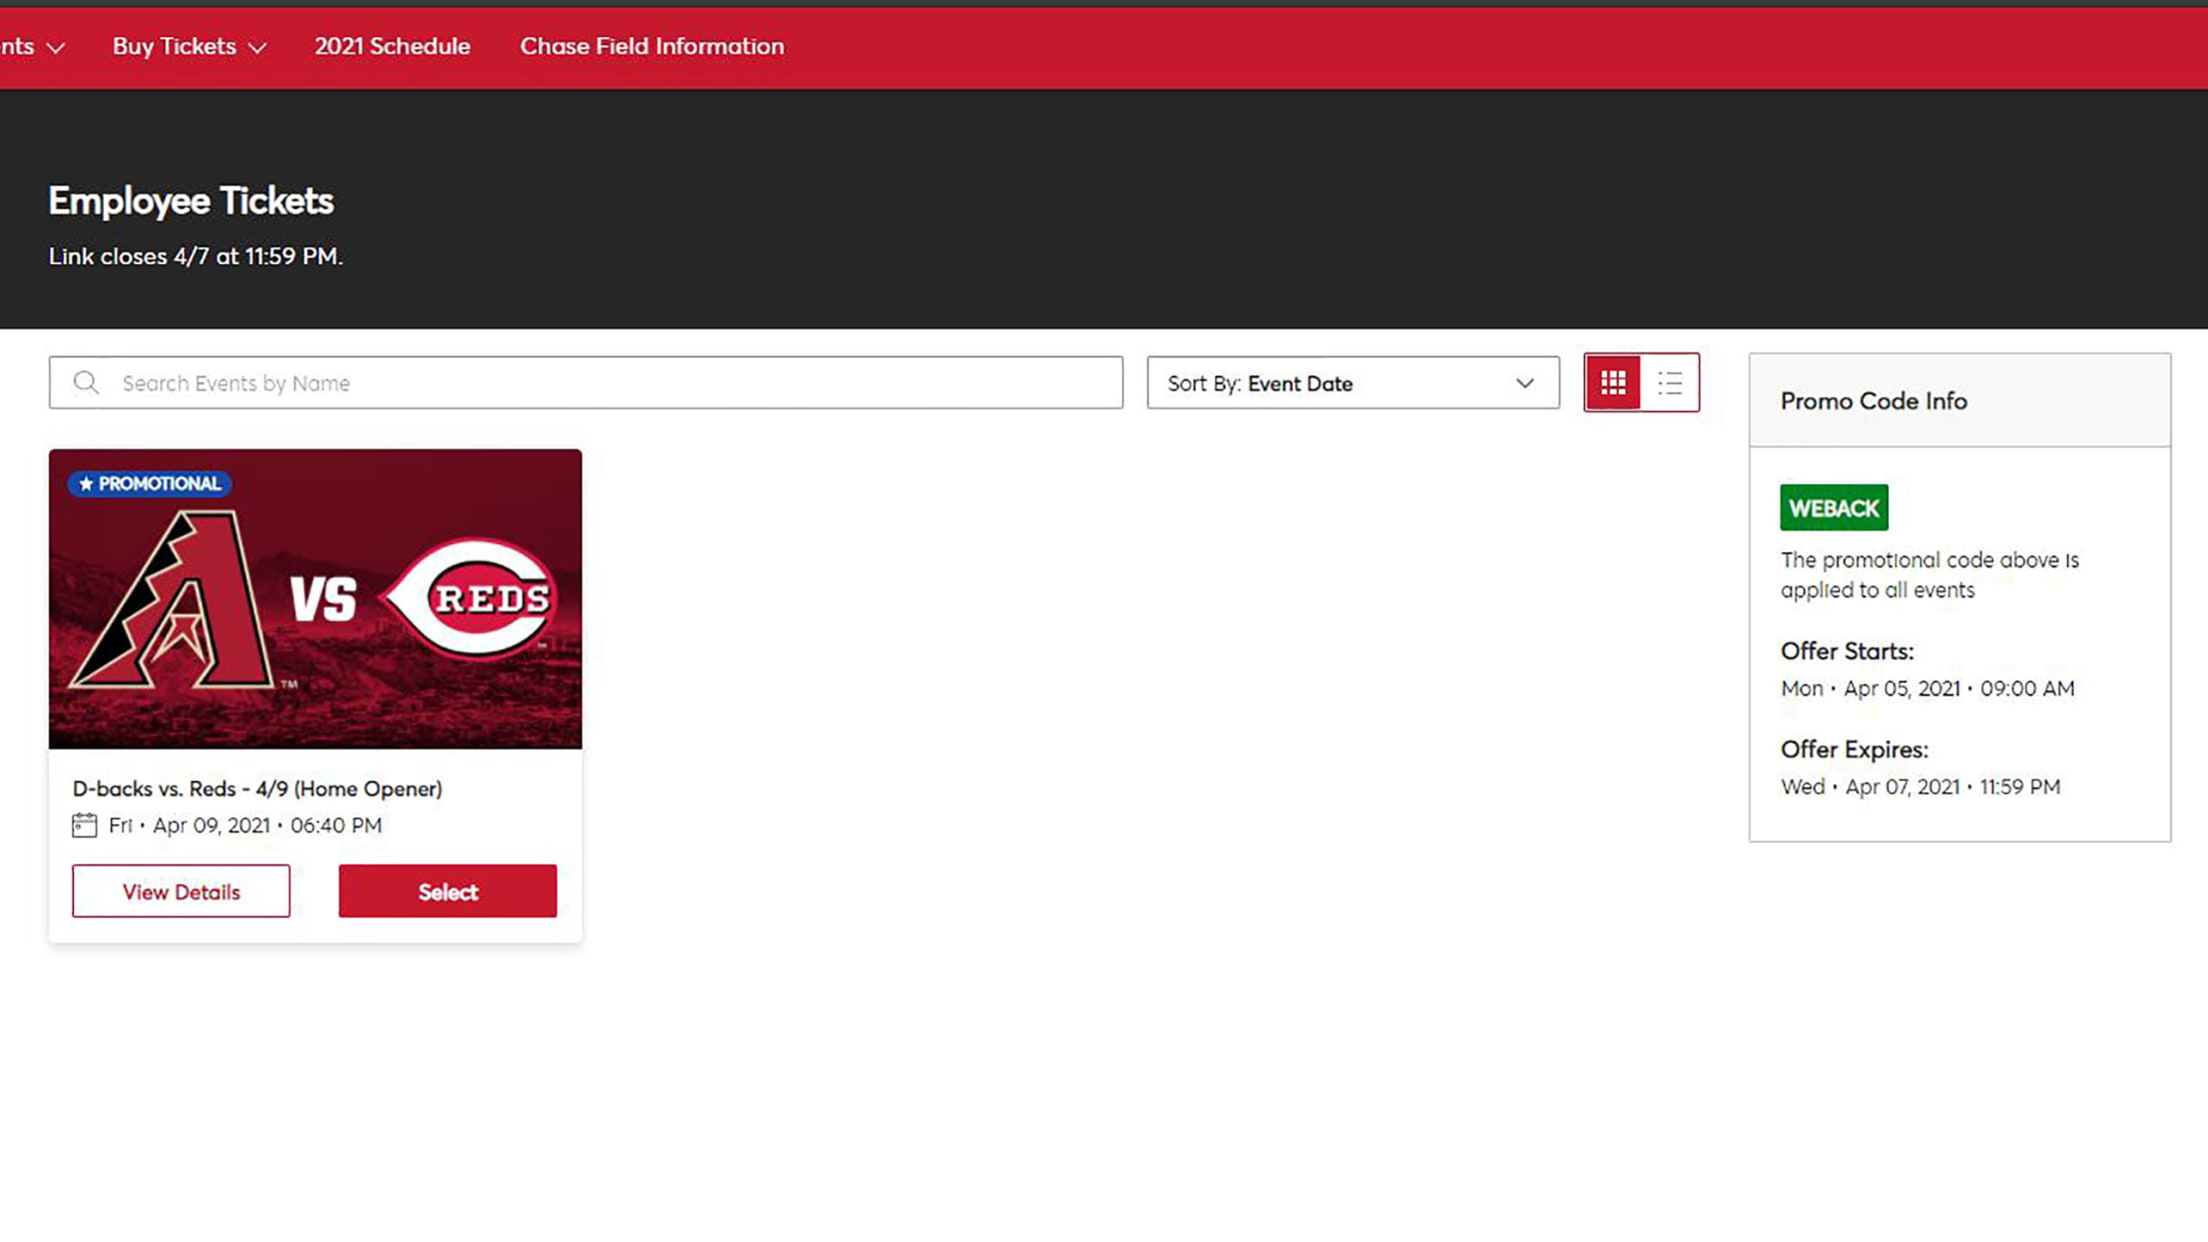2208x1242 pixels.
Task: Click the D-backs logo in event image
Action: click(175, 602)
